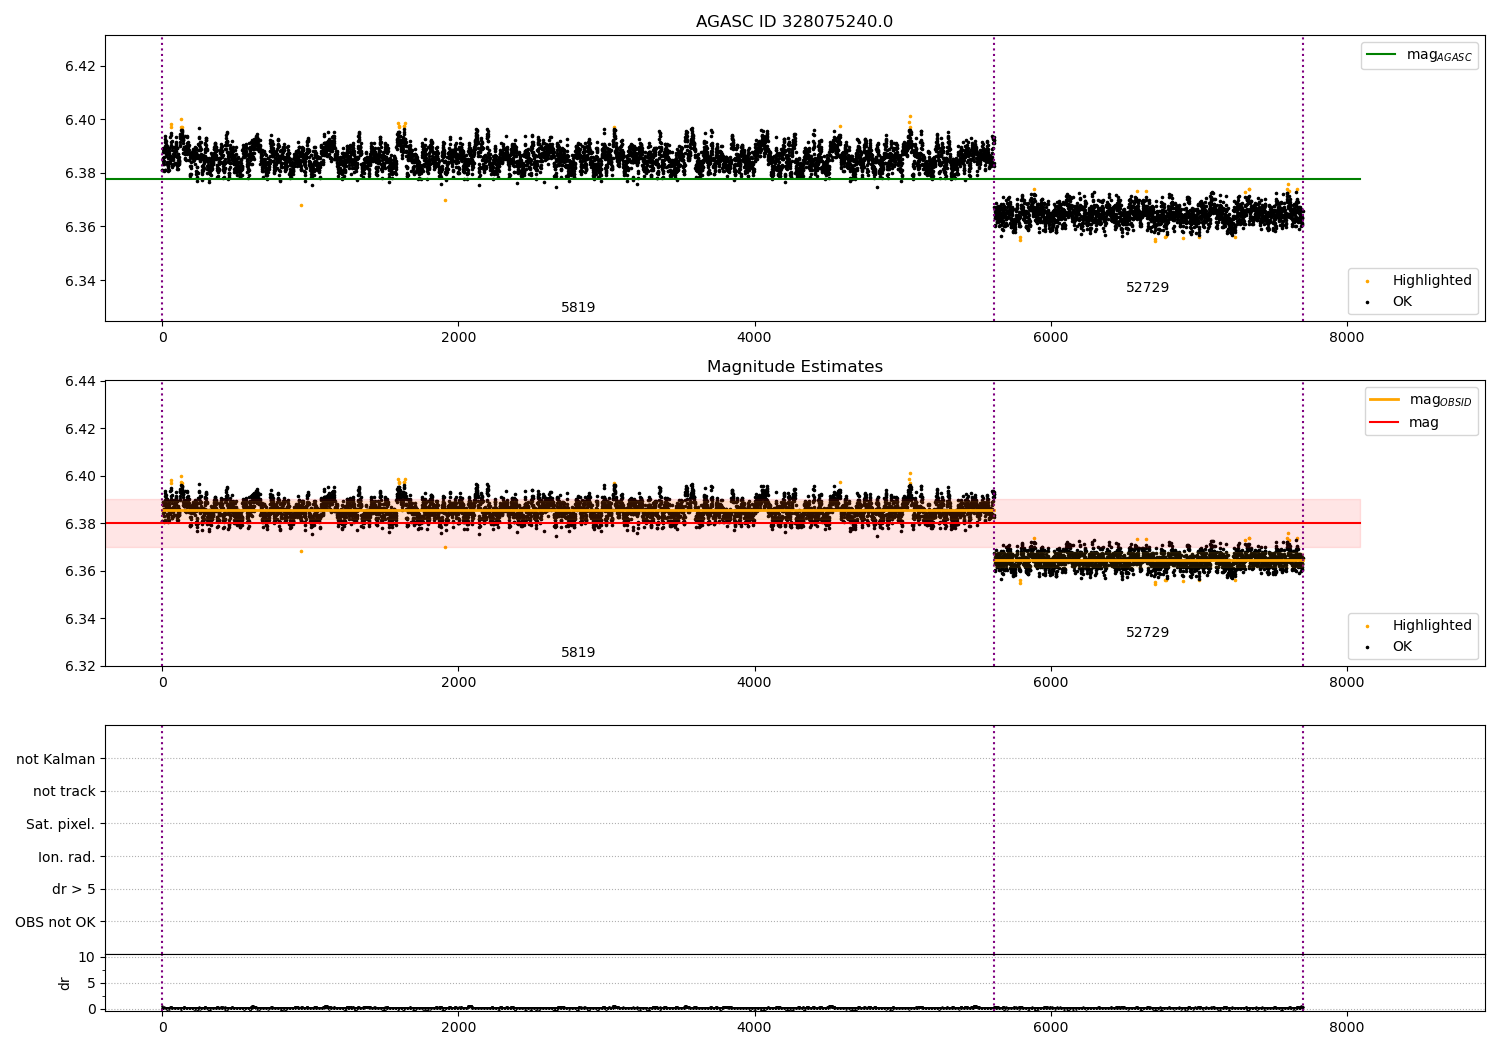Click the red 'mag' legend entry
Screen dimensions: 1500x1050
tap(1403, 423)
